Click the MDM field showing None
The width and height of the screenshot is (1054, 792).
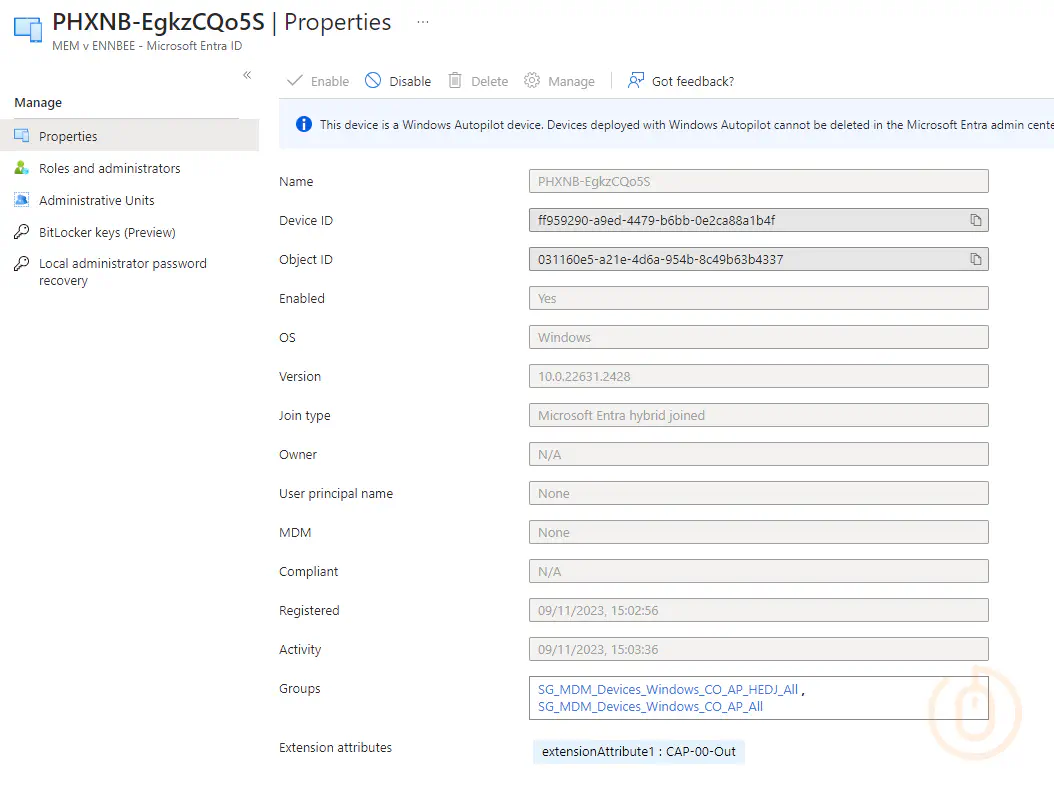point(758,532)
